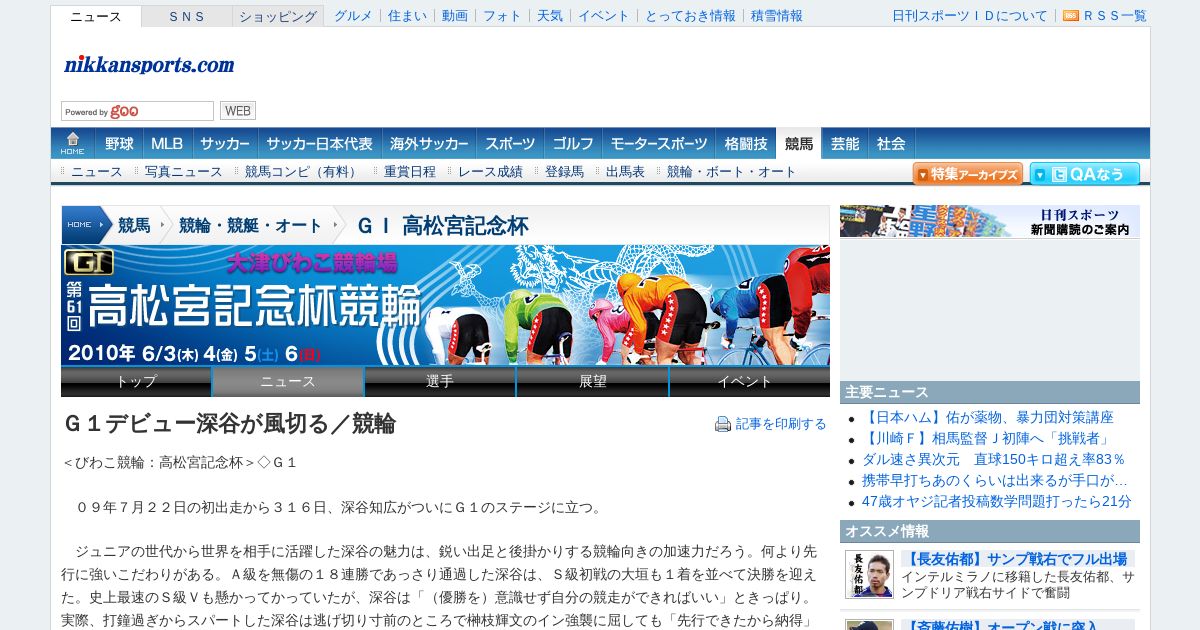Viewport: 1200px width, 630px height.
Task: Open the 登録馬 link
Action: pos(564,172)
